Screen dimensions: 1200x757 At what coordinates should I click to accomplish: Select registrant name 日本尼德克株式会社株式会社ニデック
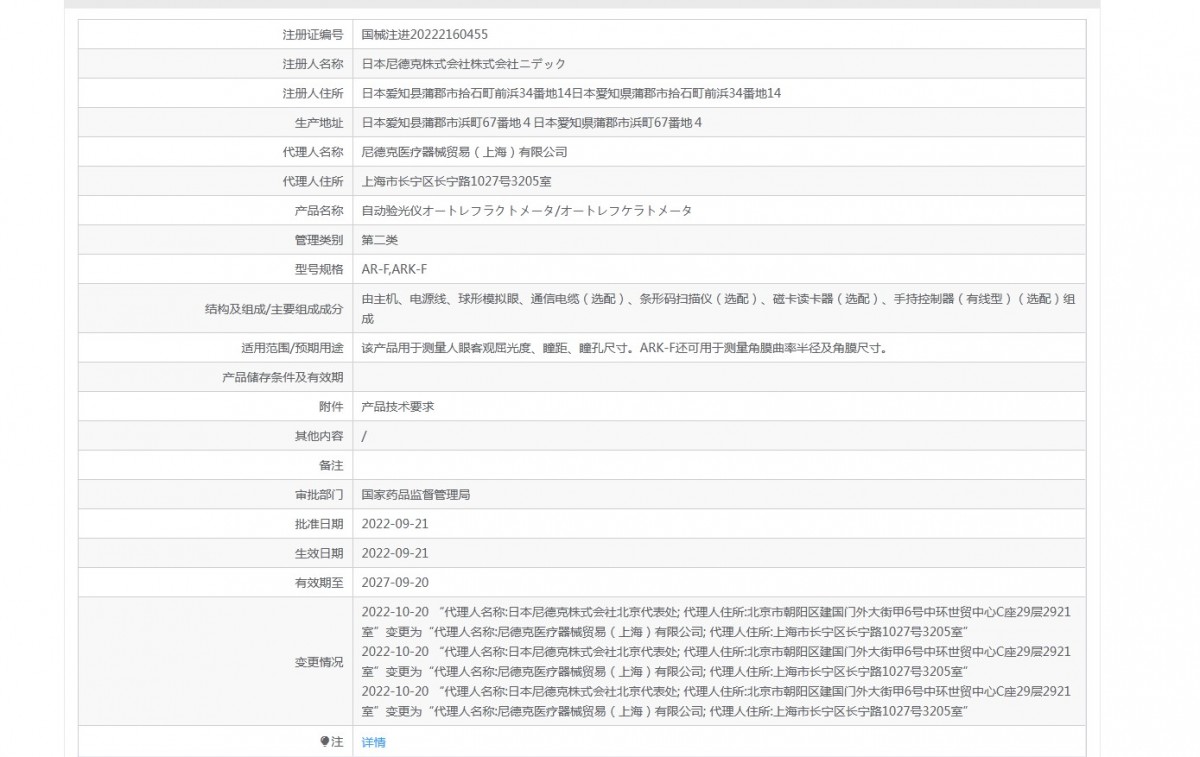point(463,64)
